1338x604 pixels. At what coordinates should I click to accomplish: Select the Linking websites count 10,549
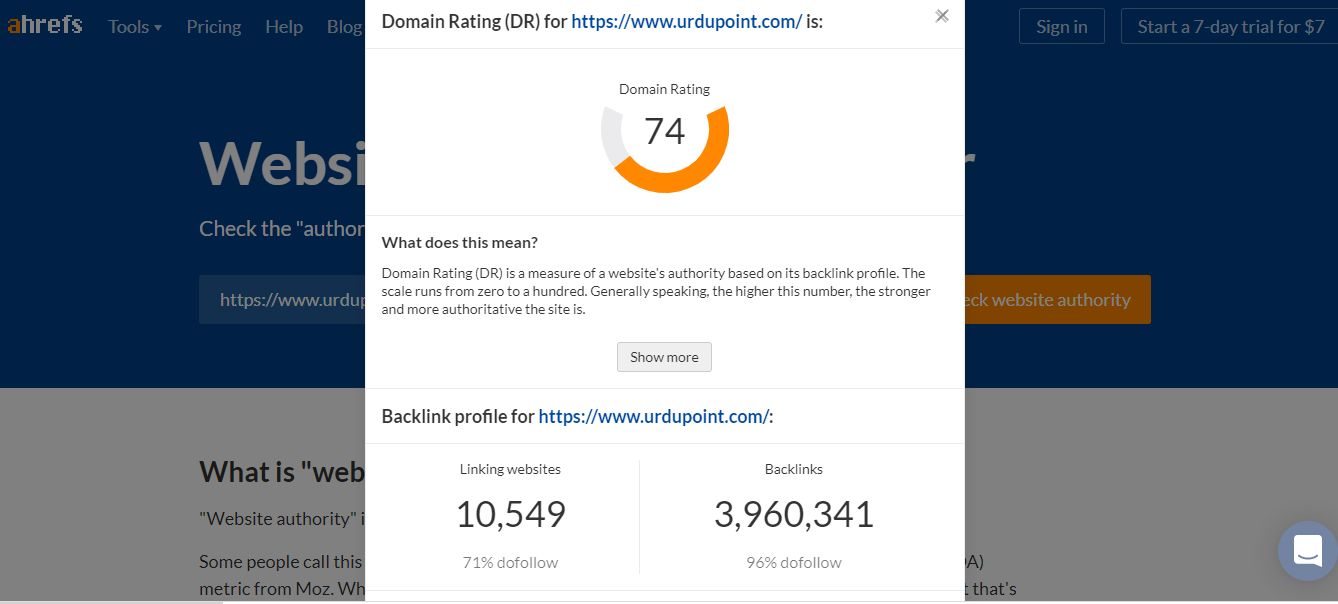point(510,513)
